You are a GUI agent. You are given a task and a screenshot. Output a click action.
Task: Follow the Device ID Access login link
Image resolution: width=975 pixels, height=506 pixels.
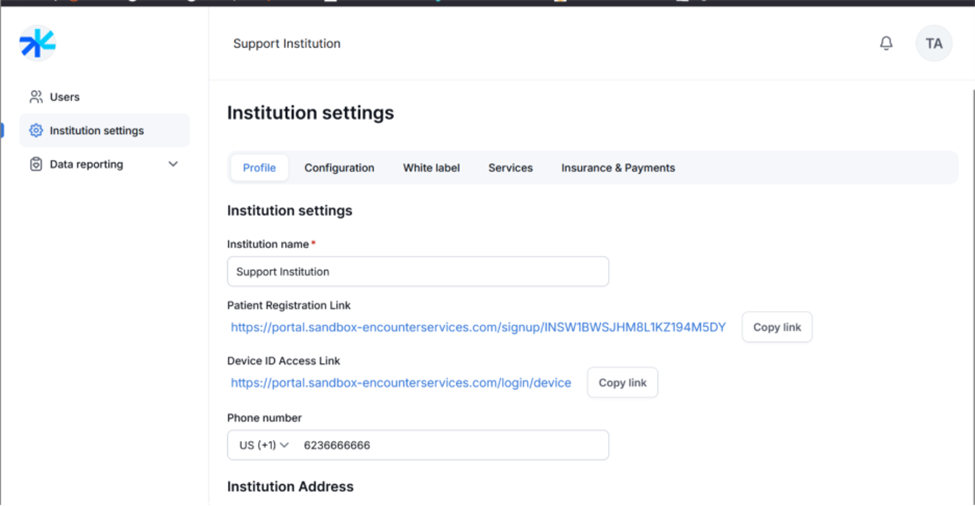click(401, 383)
